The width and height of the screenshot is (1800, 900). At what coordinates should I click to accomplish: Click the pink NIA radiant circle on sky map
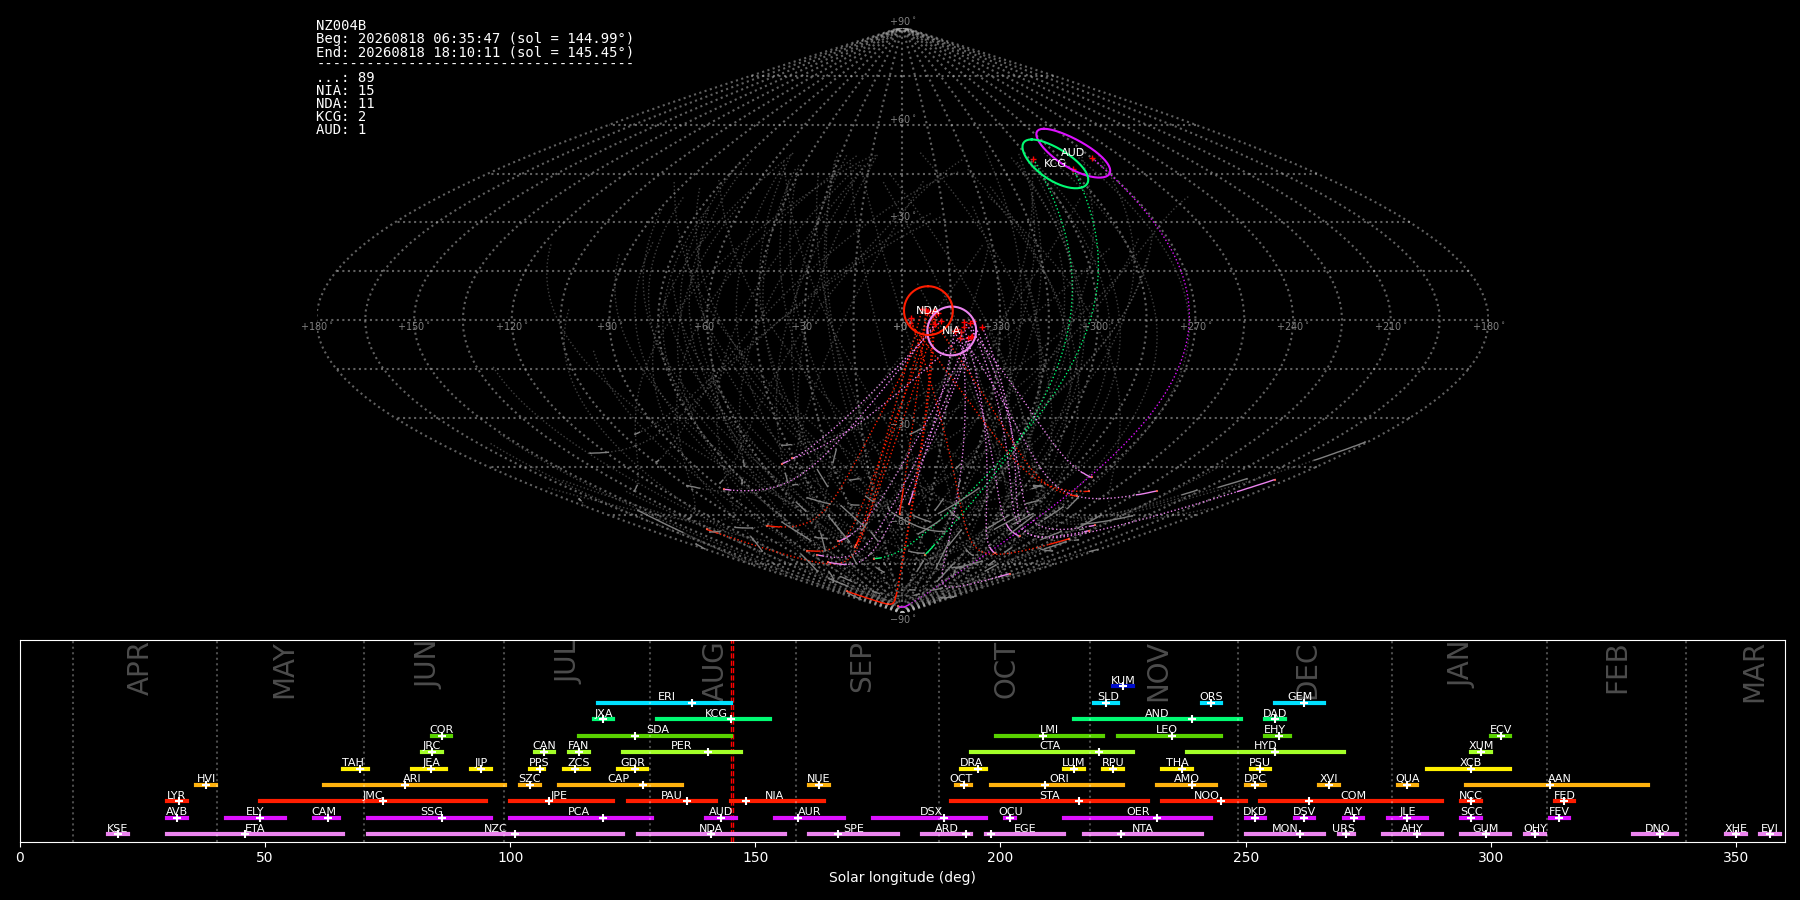click(x=951, y=330)
